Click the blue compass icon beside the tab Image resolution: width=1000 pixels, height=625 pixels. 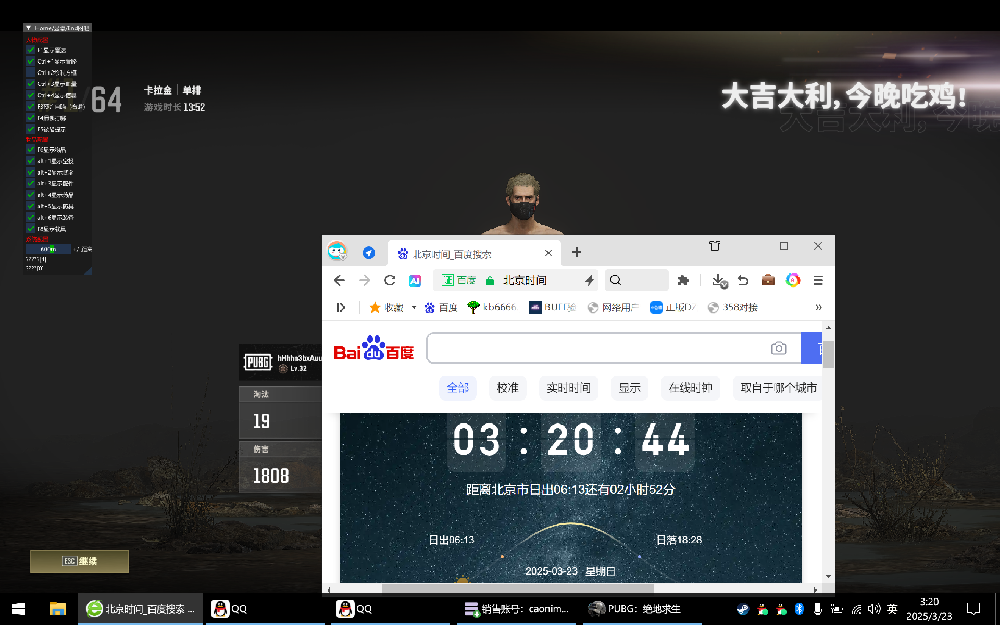(369, 253)
